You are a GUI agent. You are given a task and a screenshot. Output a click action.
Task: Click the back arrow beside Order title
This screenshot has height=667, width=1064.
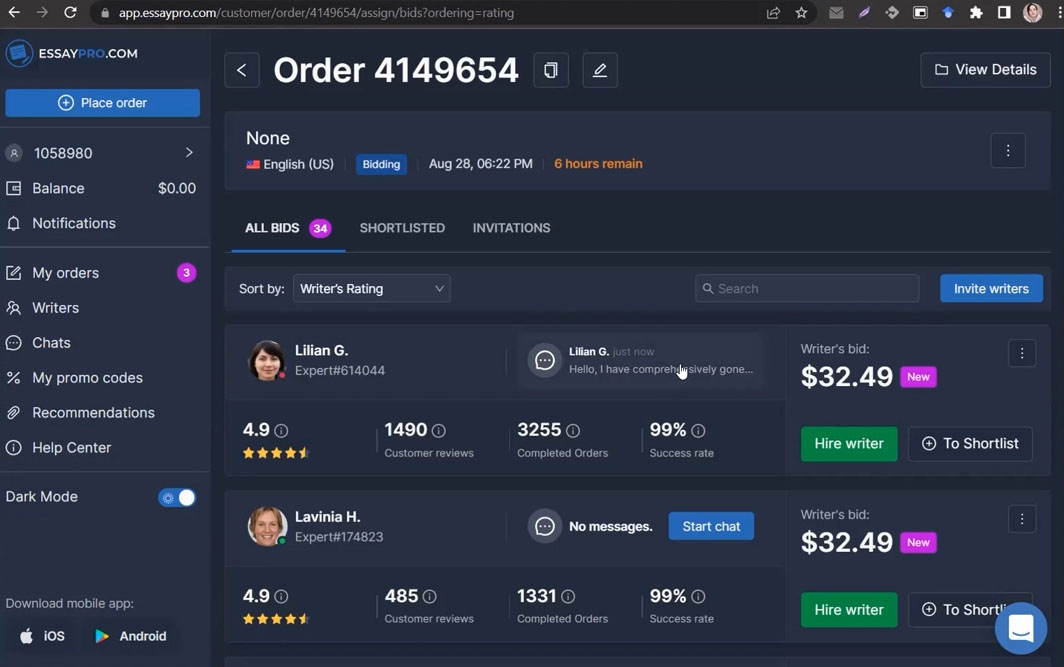241,70
